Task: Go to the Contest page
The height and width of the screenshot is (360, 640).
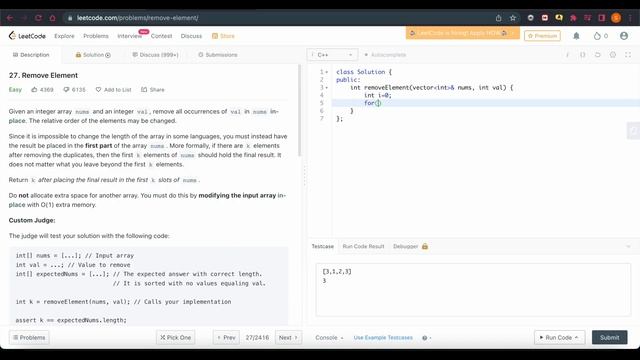Action: (x=161, y=36)
